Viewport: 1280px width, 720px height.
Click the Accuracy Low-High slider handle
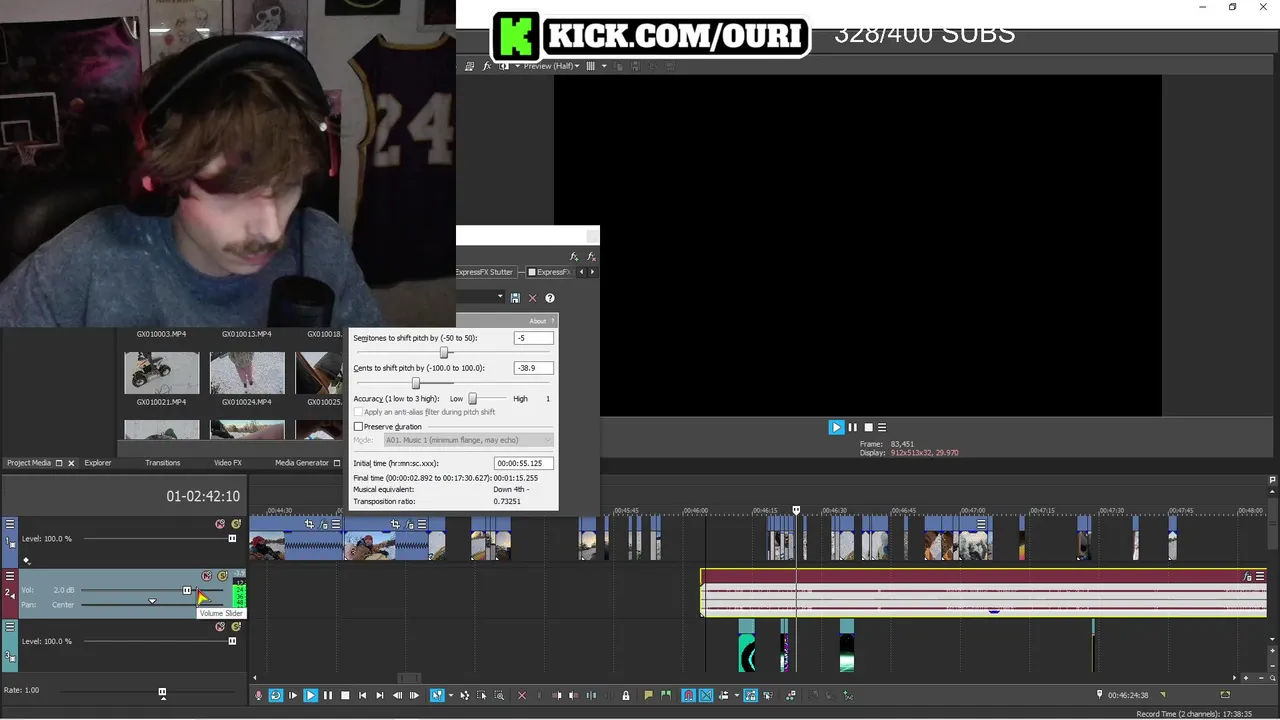(473, 399)
